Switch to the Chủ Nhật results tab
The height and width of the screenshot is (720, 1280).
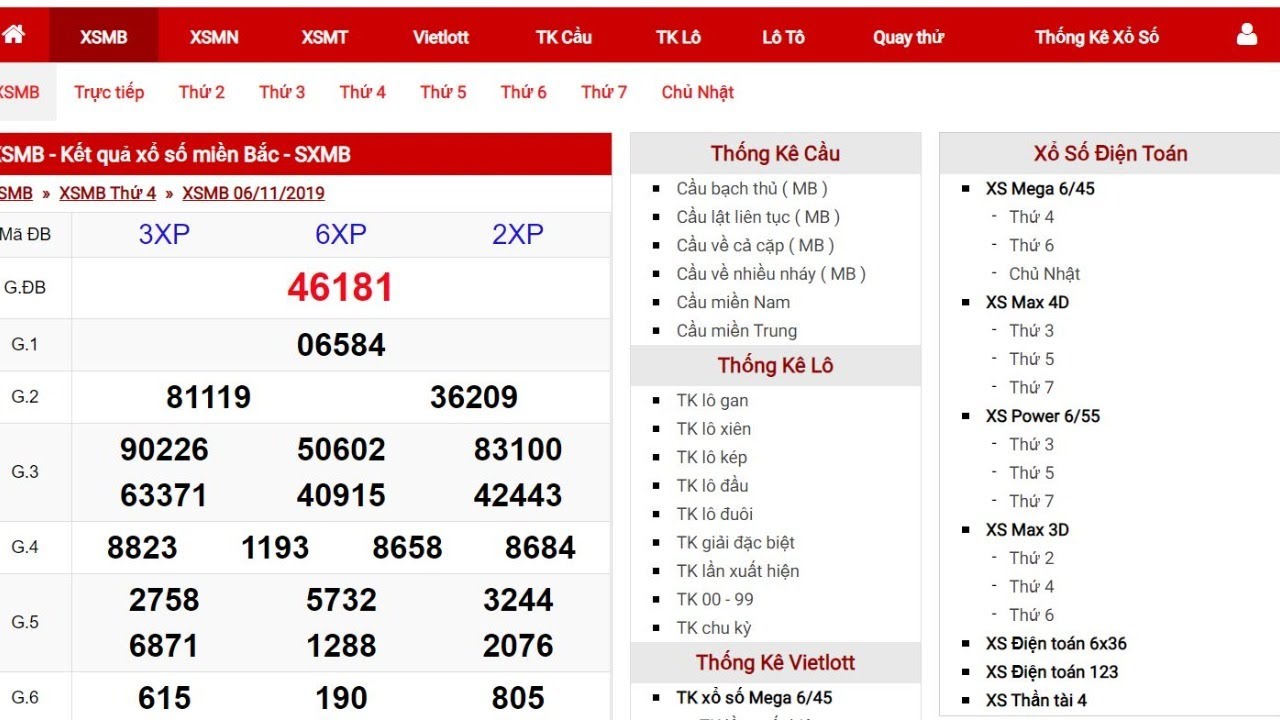697,92
